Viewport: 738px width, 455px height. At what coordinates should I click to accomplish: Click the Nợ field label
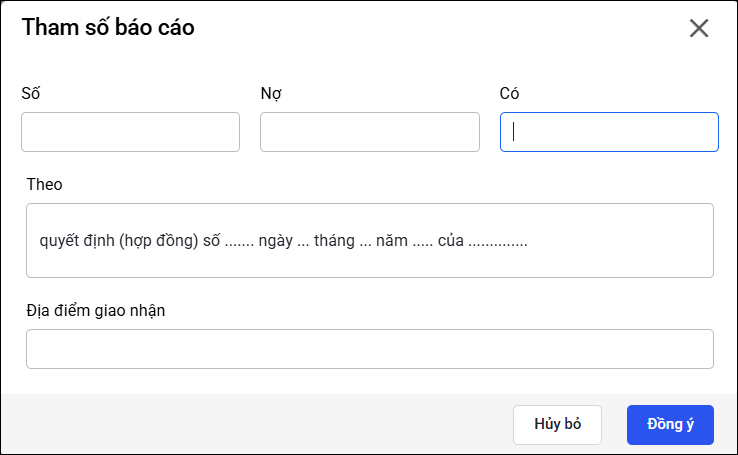coord(270,93)
